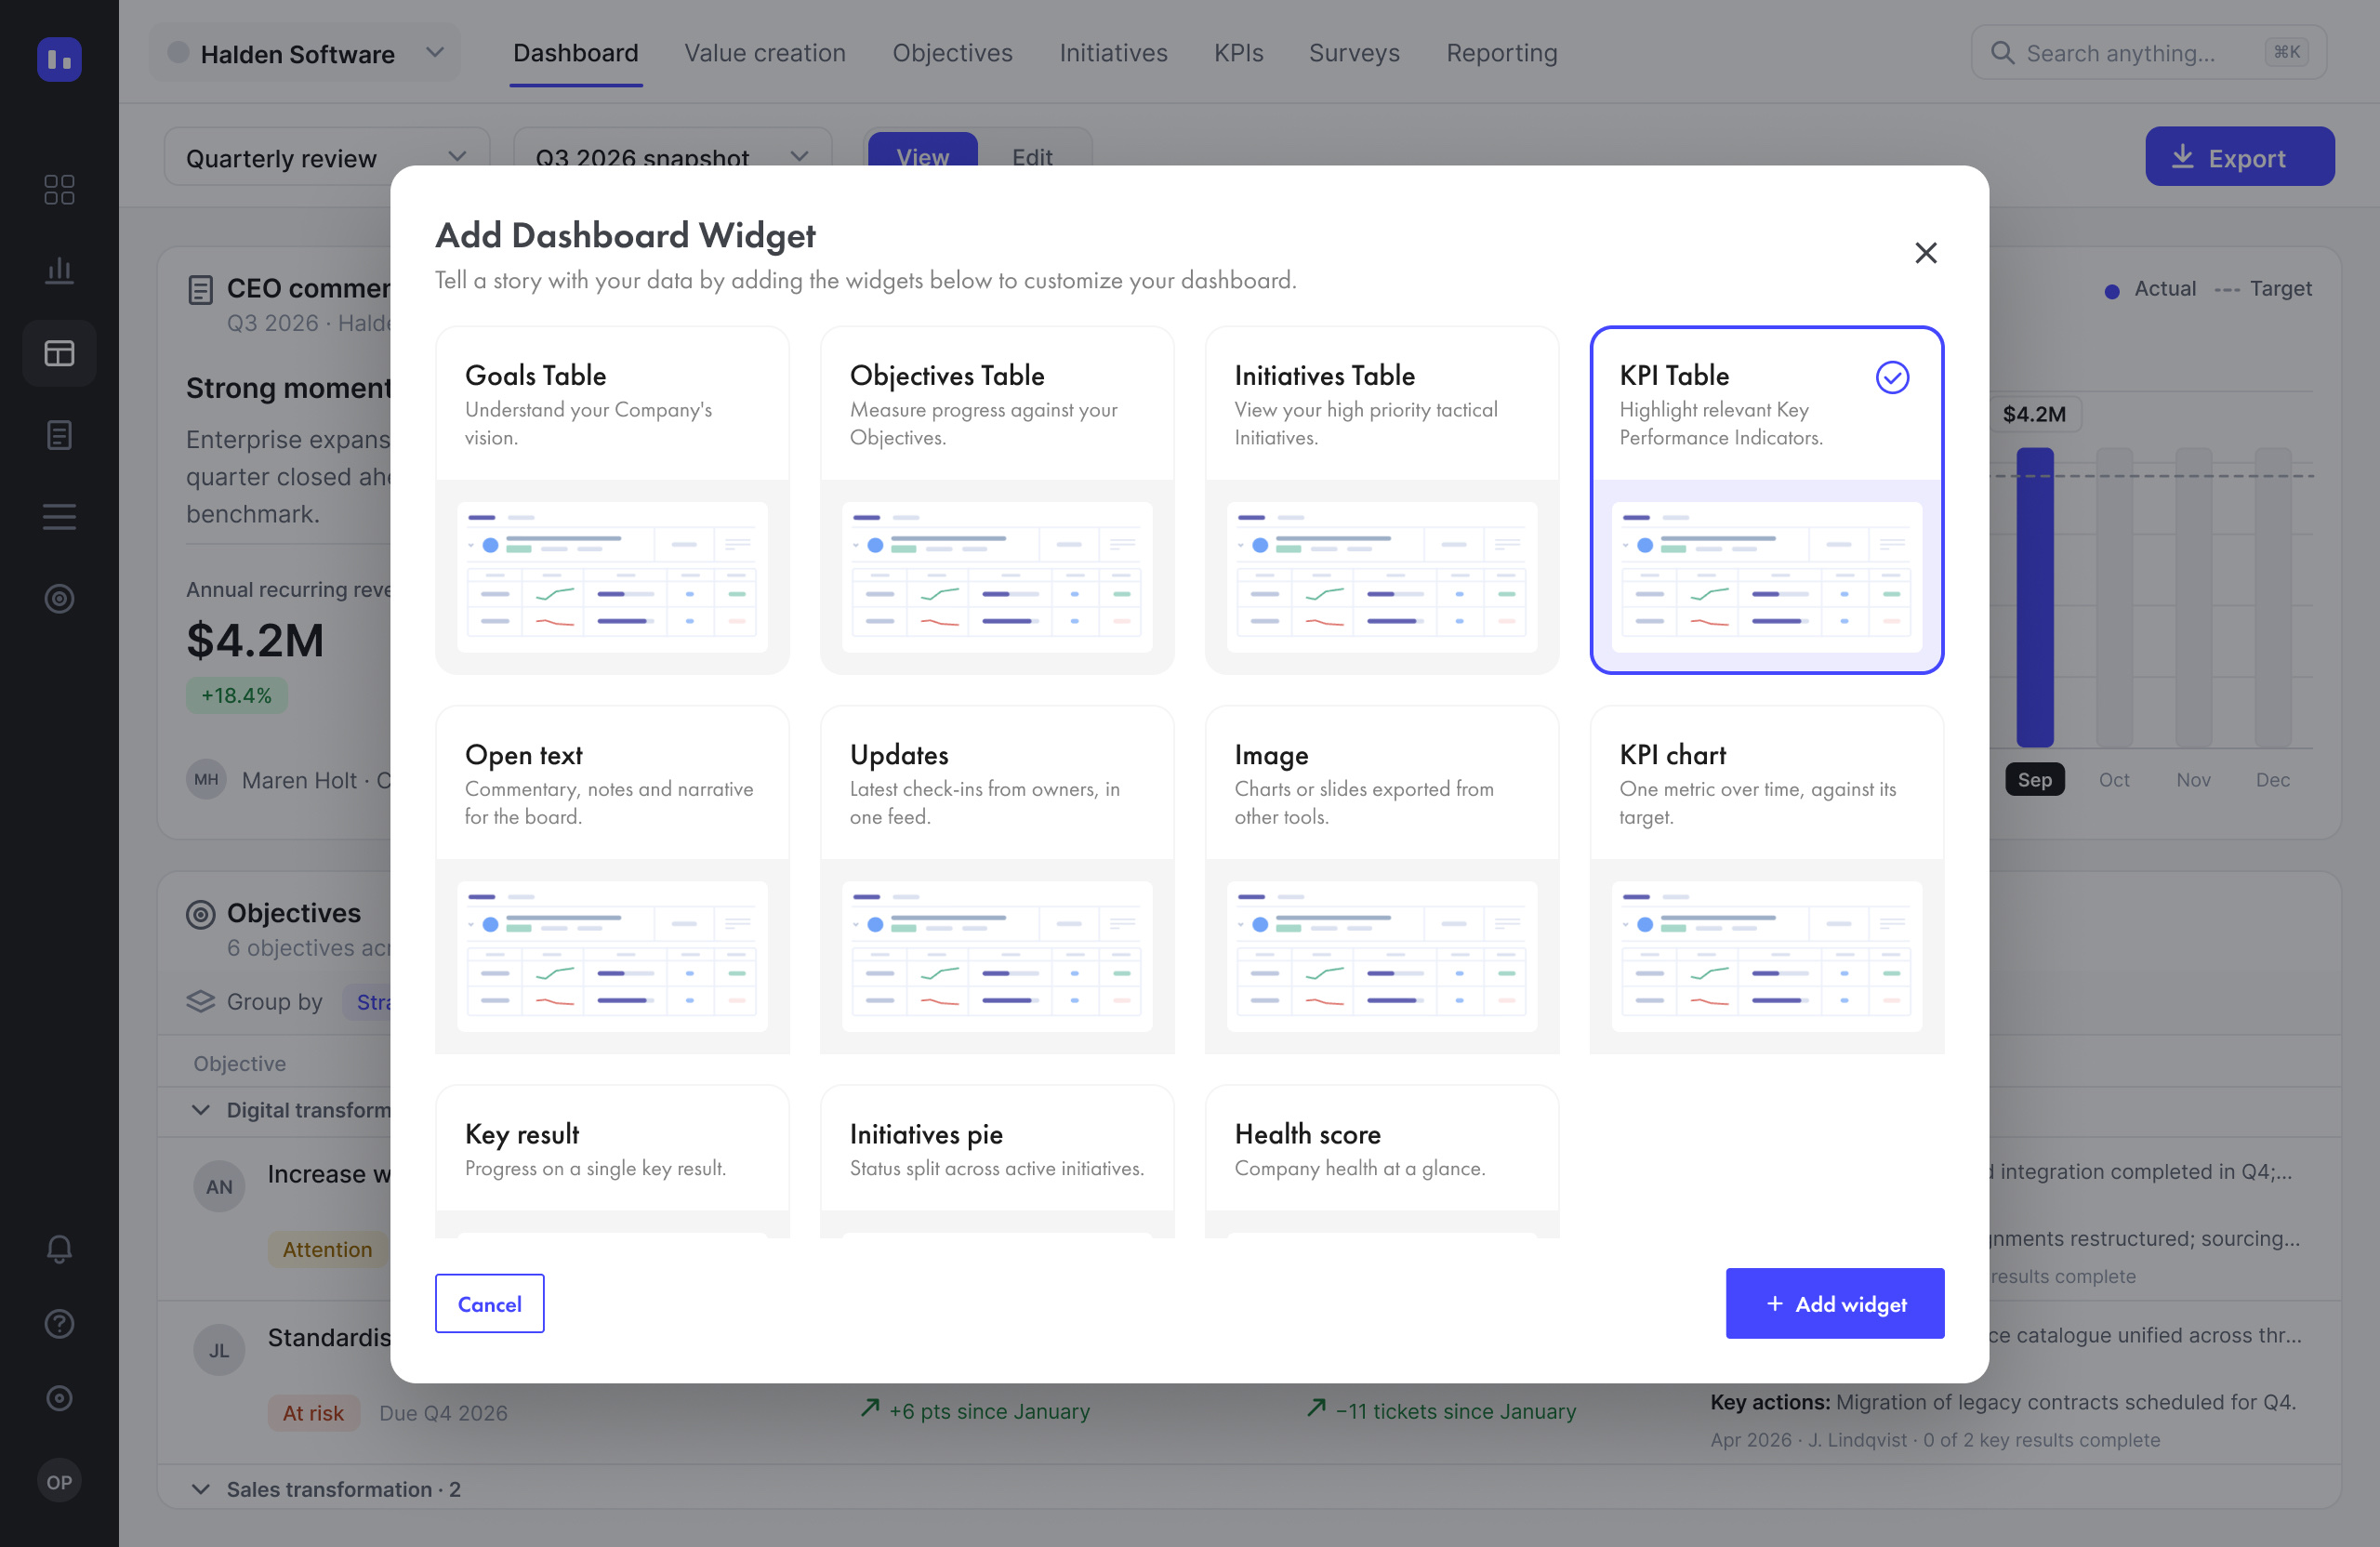Select the Image widget card
Viewport: 2380px width, 1547px height.
1381,879
